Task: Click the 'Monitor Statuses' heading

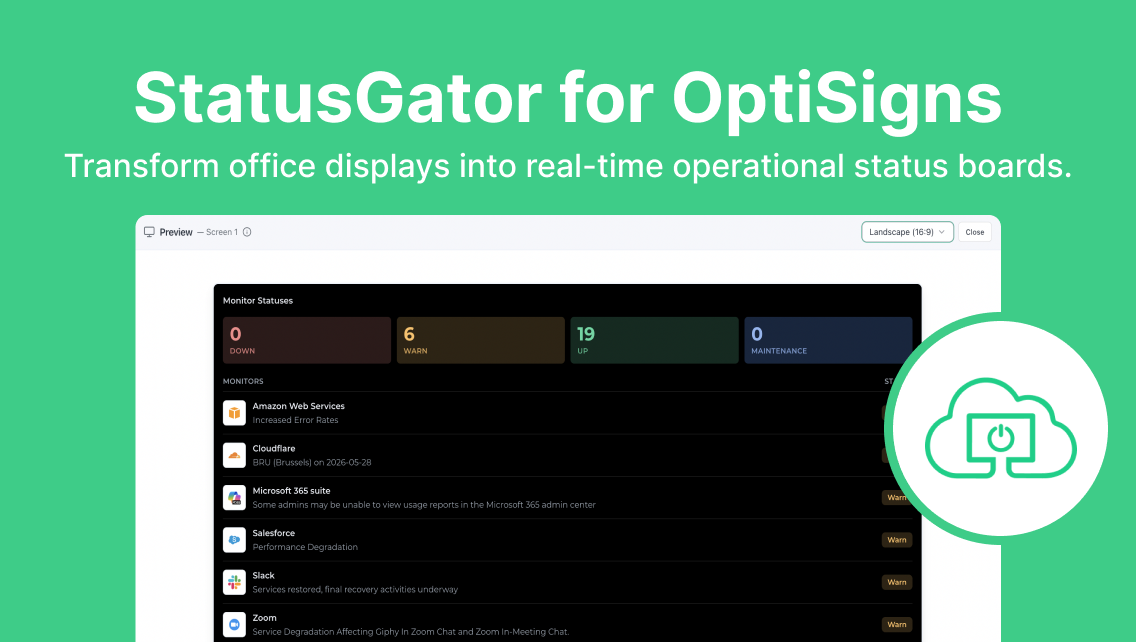Action: [258, 301]
